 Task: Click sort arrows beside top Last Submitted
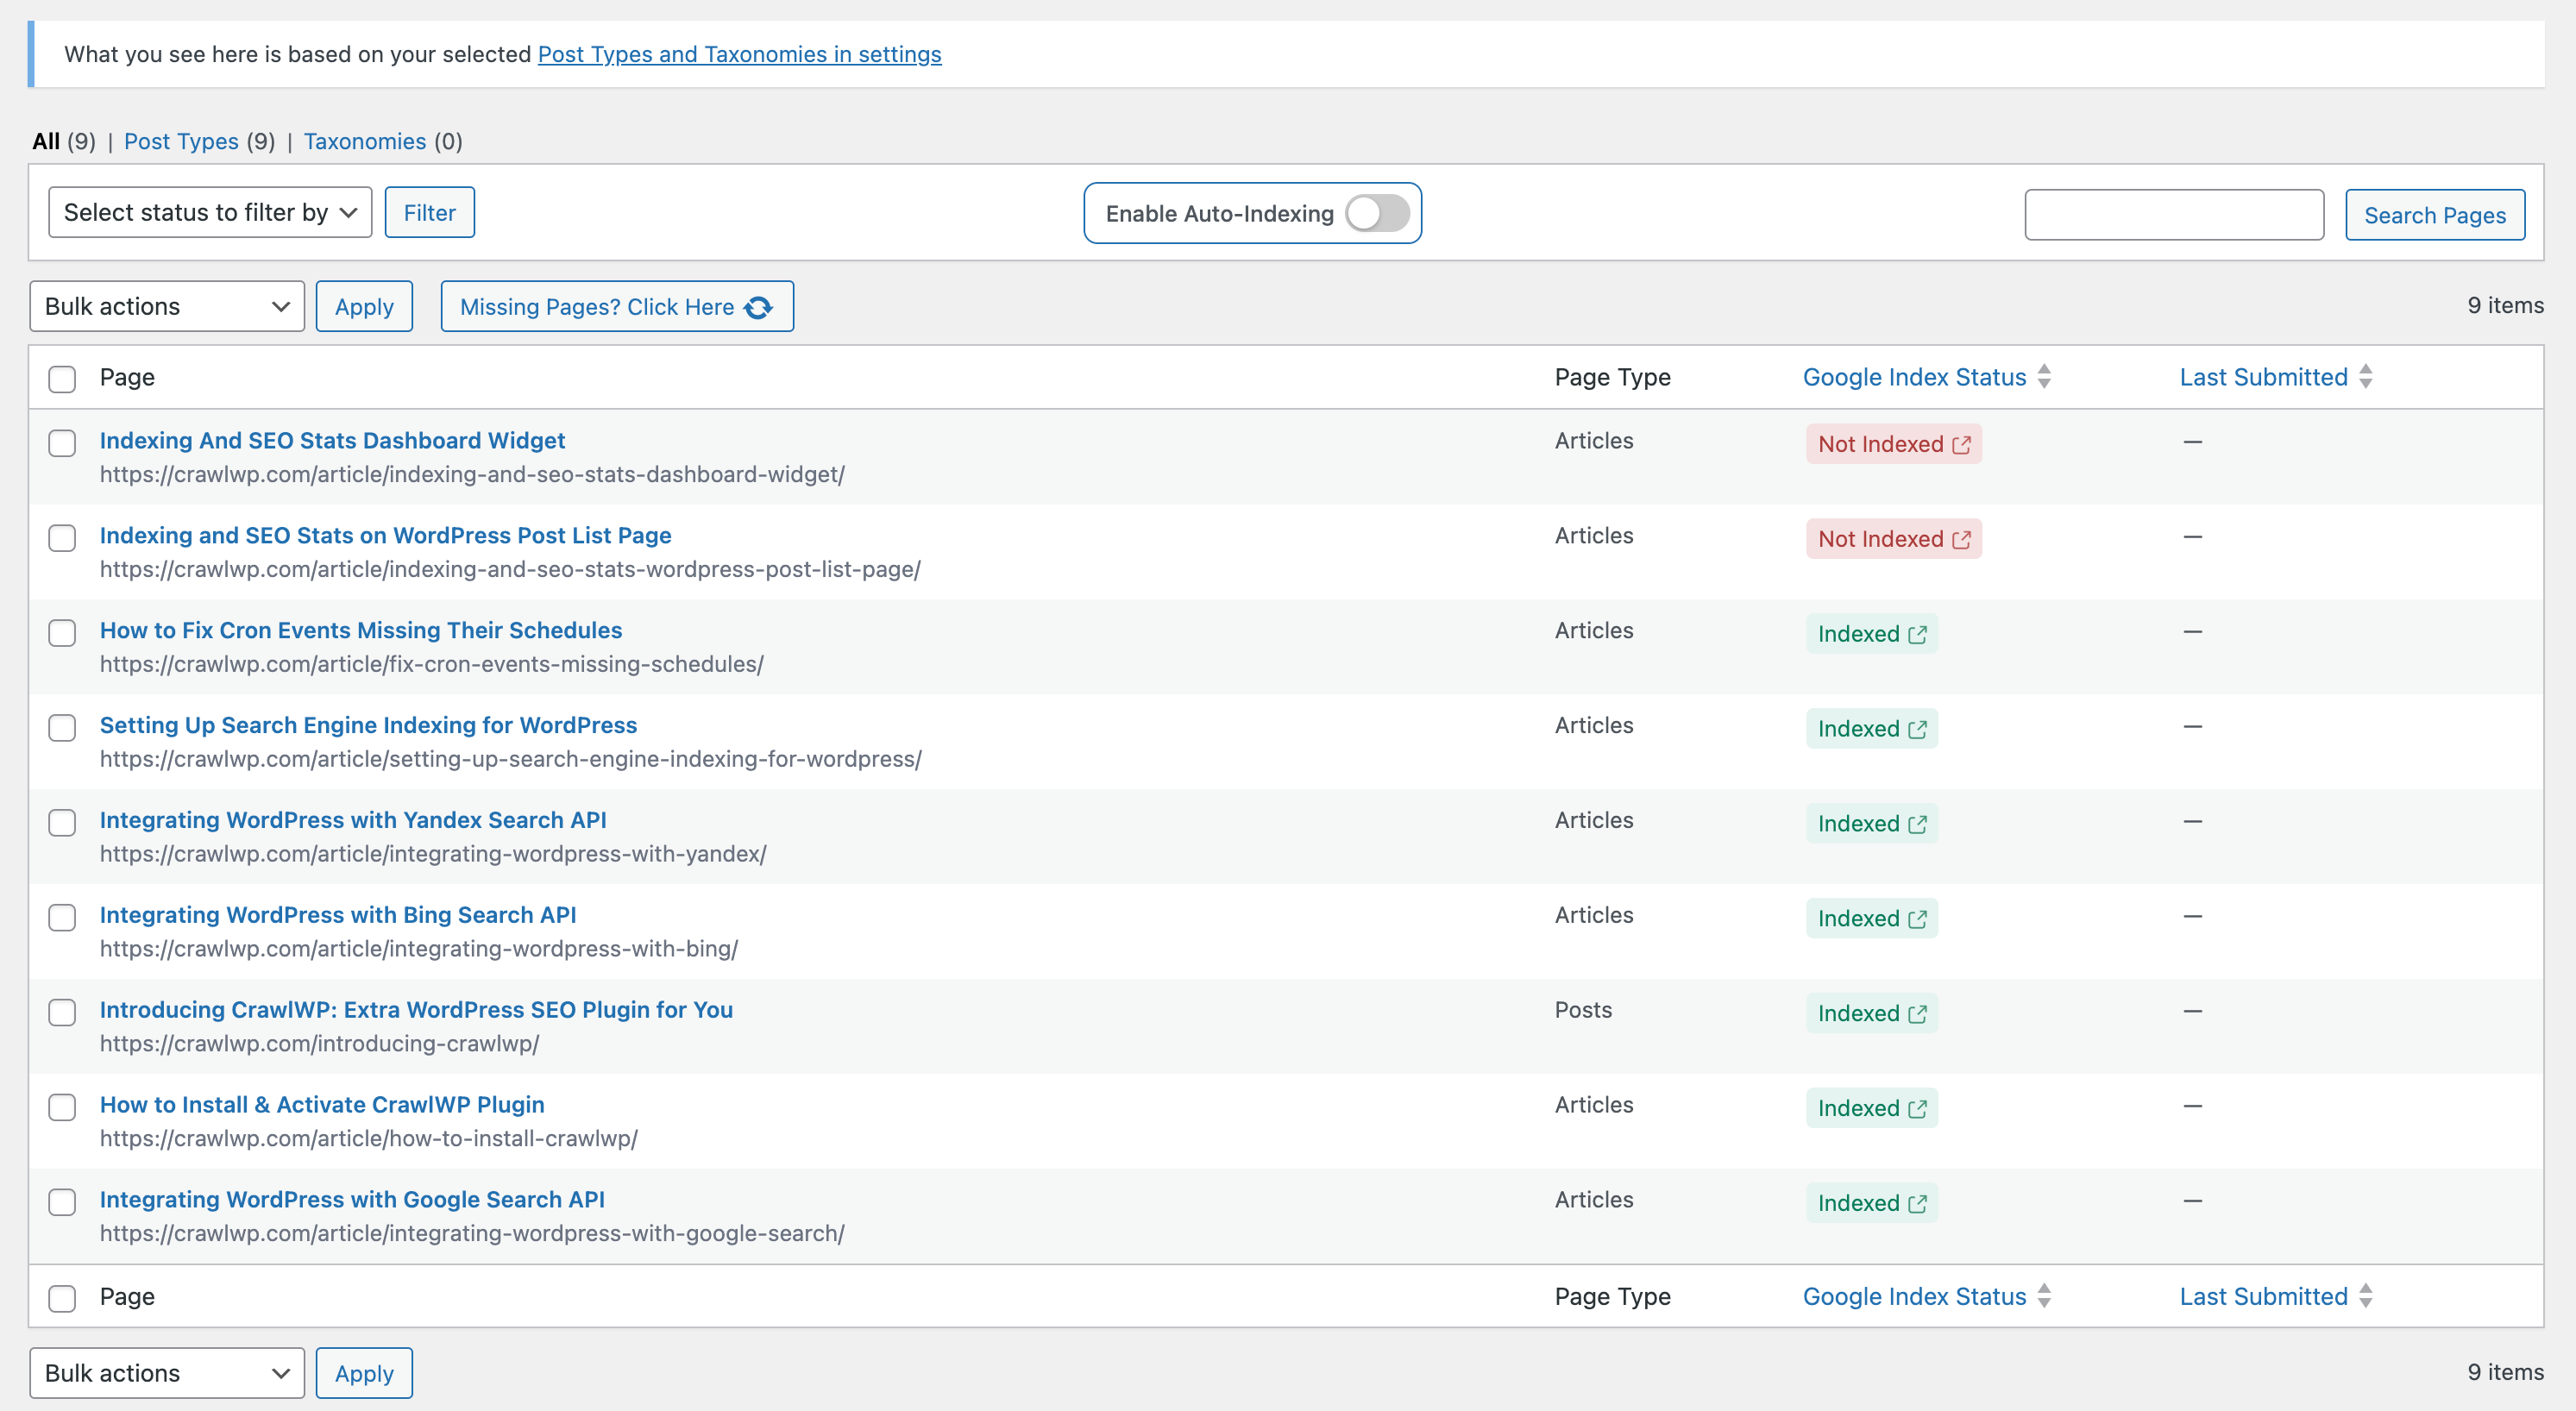click(2365, 376)
